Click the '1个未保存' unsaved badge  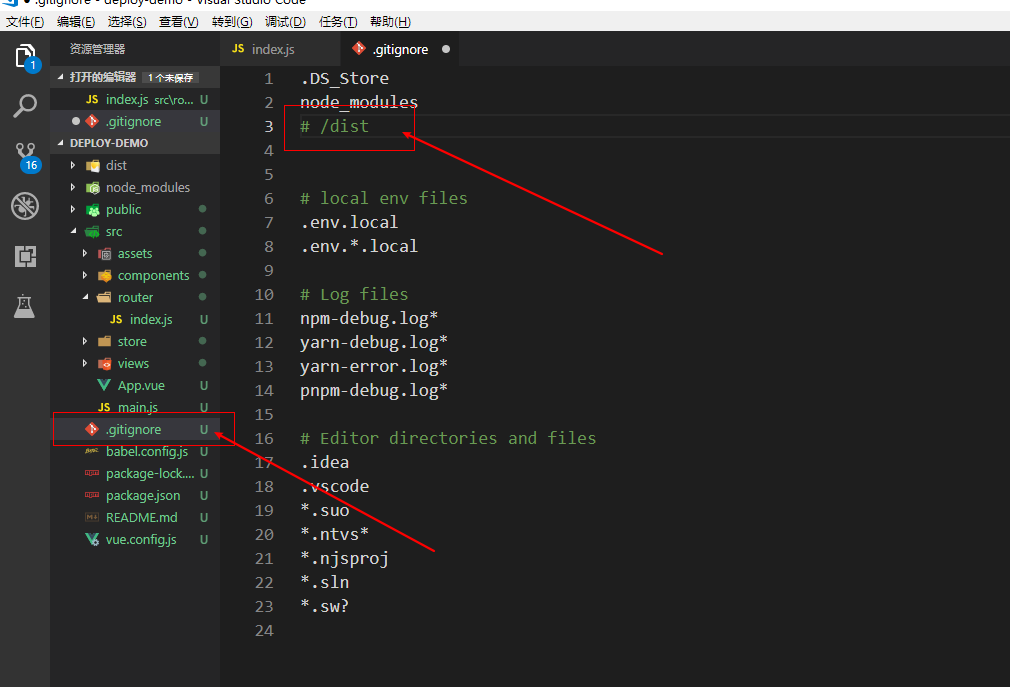(170, 77)
